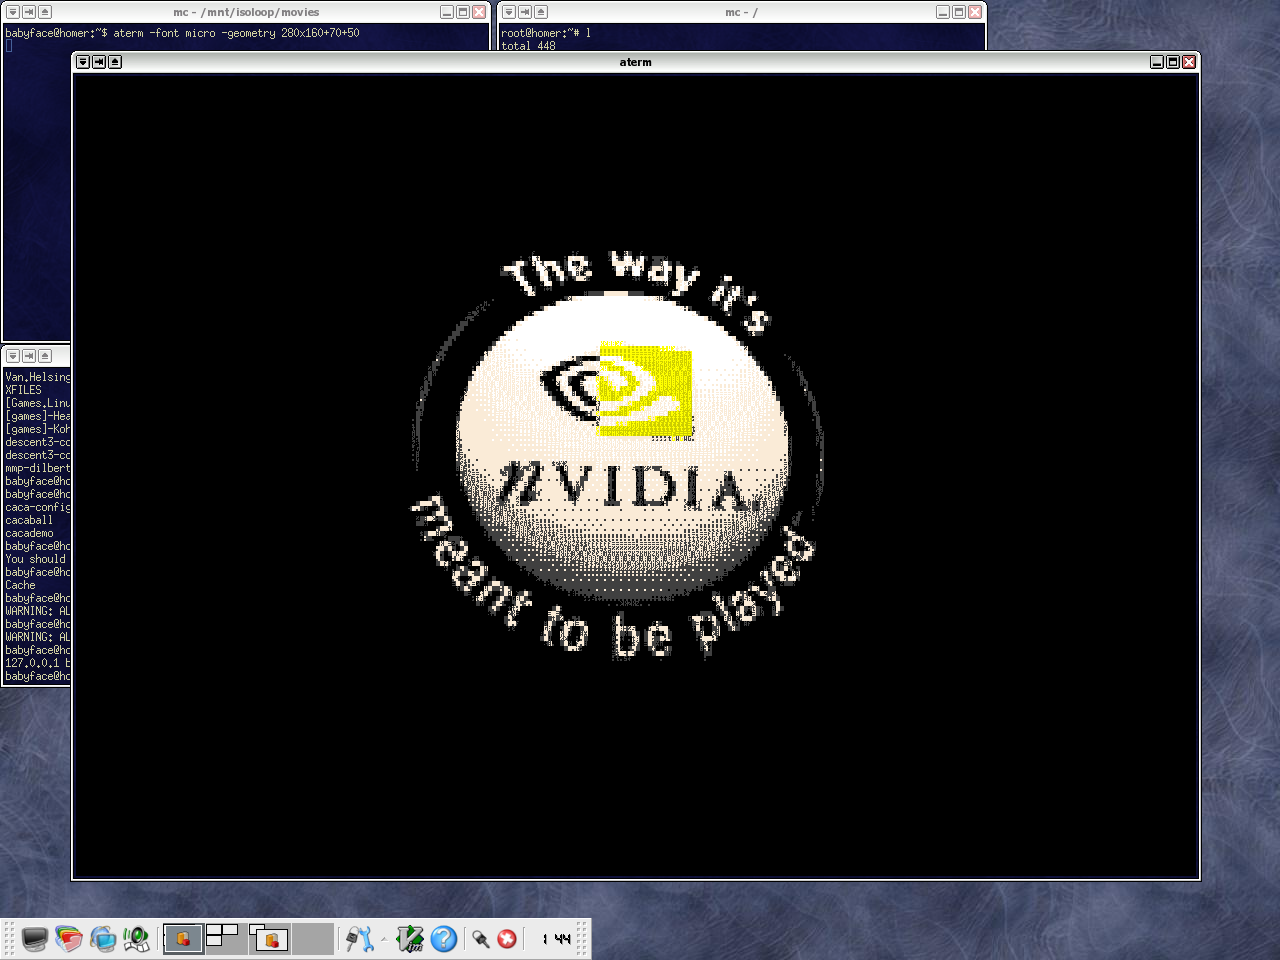Click arrow-to-bar button on lower-left terminal window
Image resolution: width=1280 pixels, height=960 pixels.
click(x=29, y=356)
